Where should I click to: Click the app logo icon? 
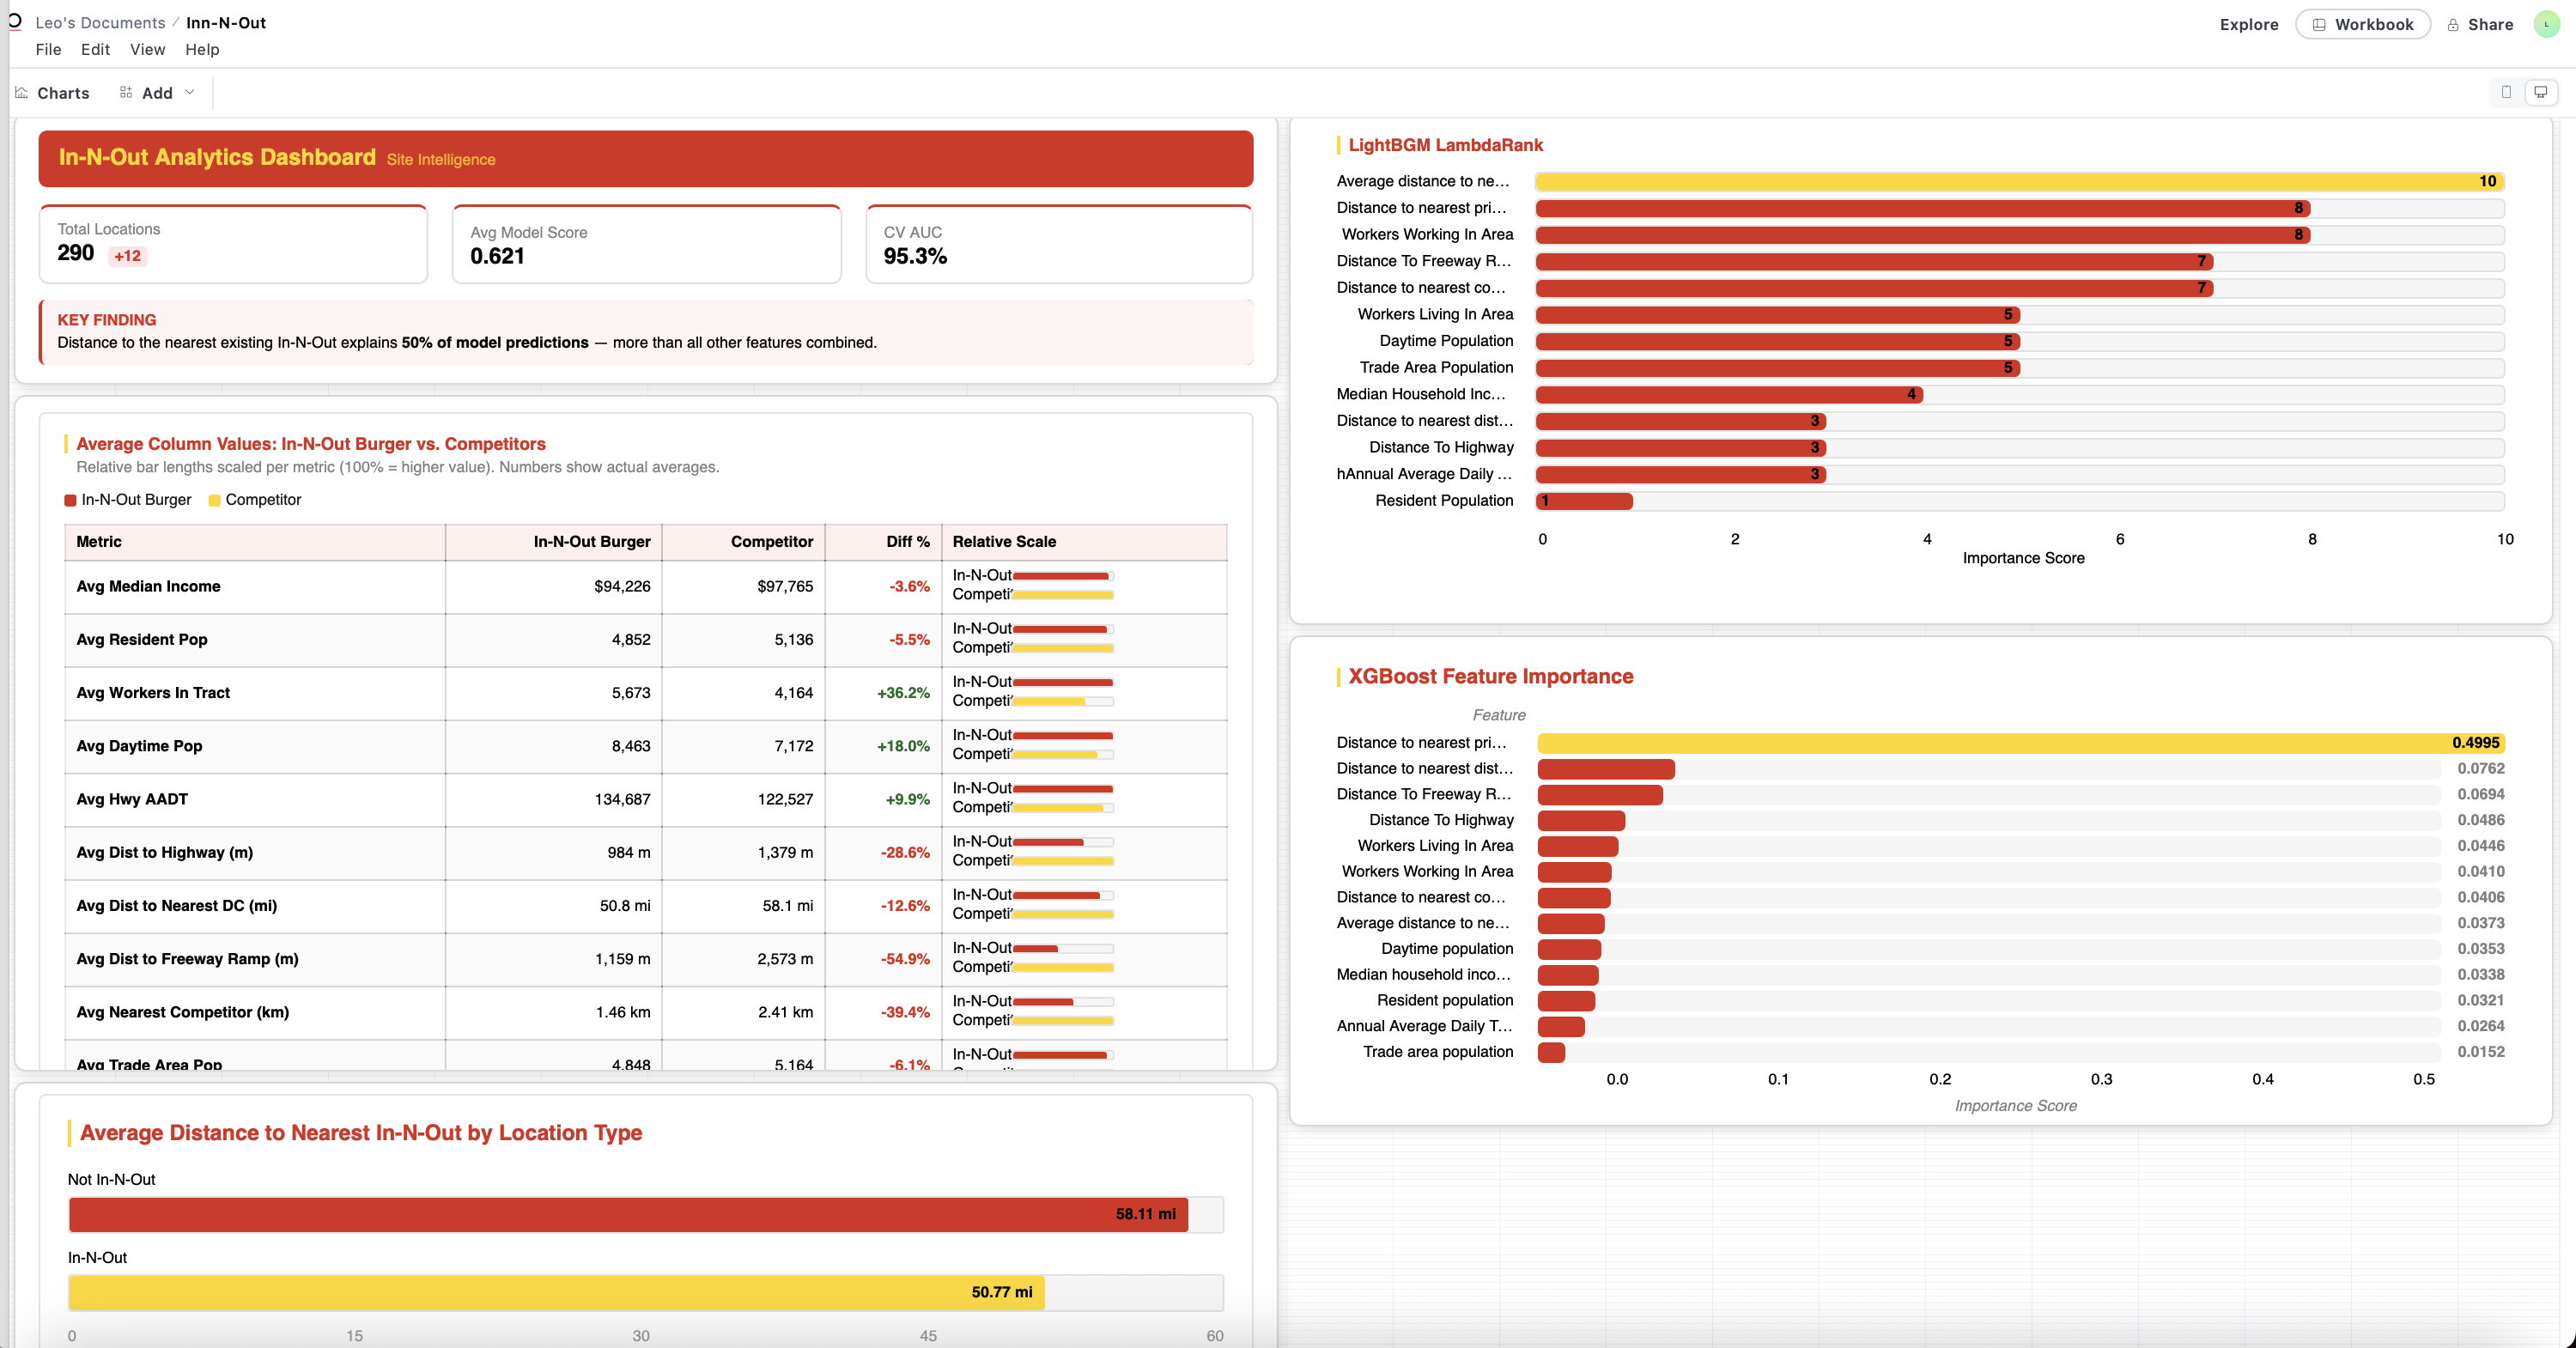pyautogui.click(x=14, y=21)
